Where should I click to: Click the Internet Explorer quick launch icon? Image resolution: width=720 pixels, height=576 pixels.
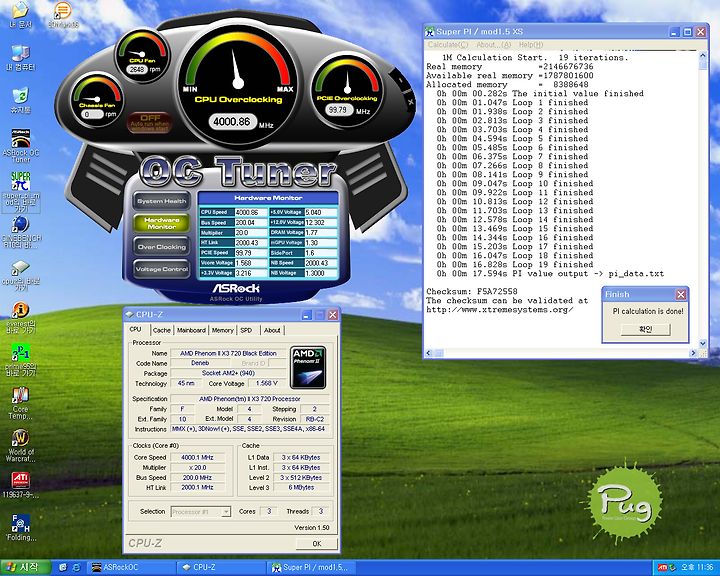click(x=76, y=568)
